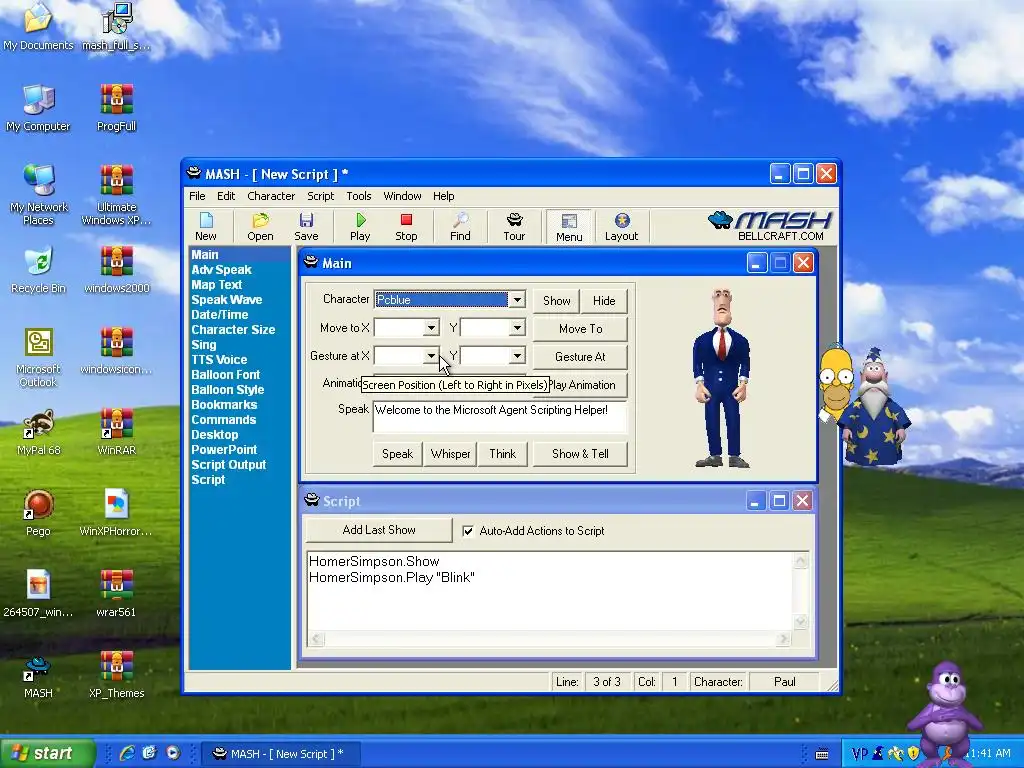Open the Move to X dropdown
Image resolution: width=1024 pixels, height=768 pixels.
431,328
